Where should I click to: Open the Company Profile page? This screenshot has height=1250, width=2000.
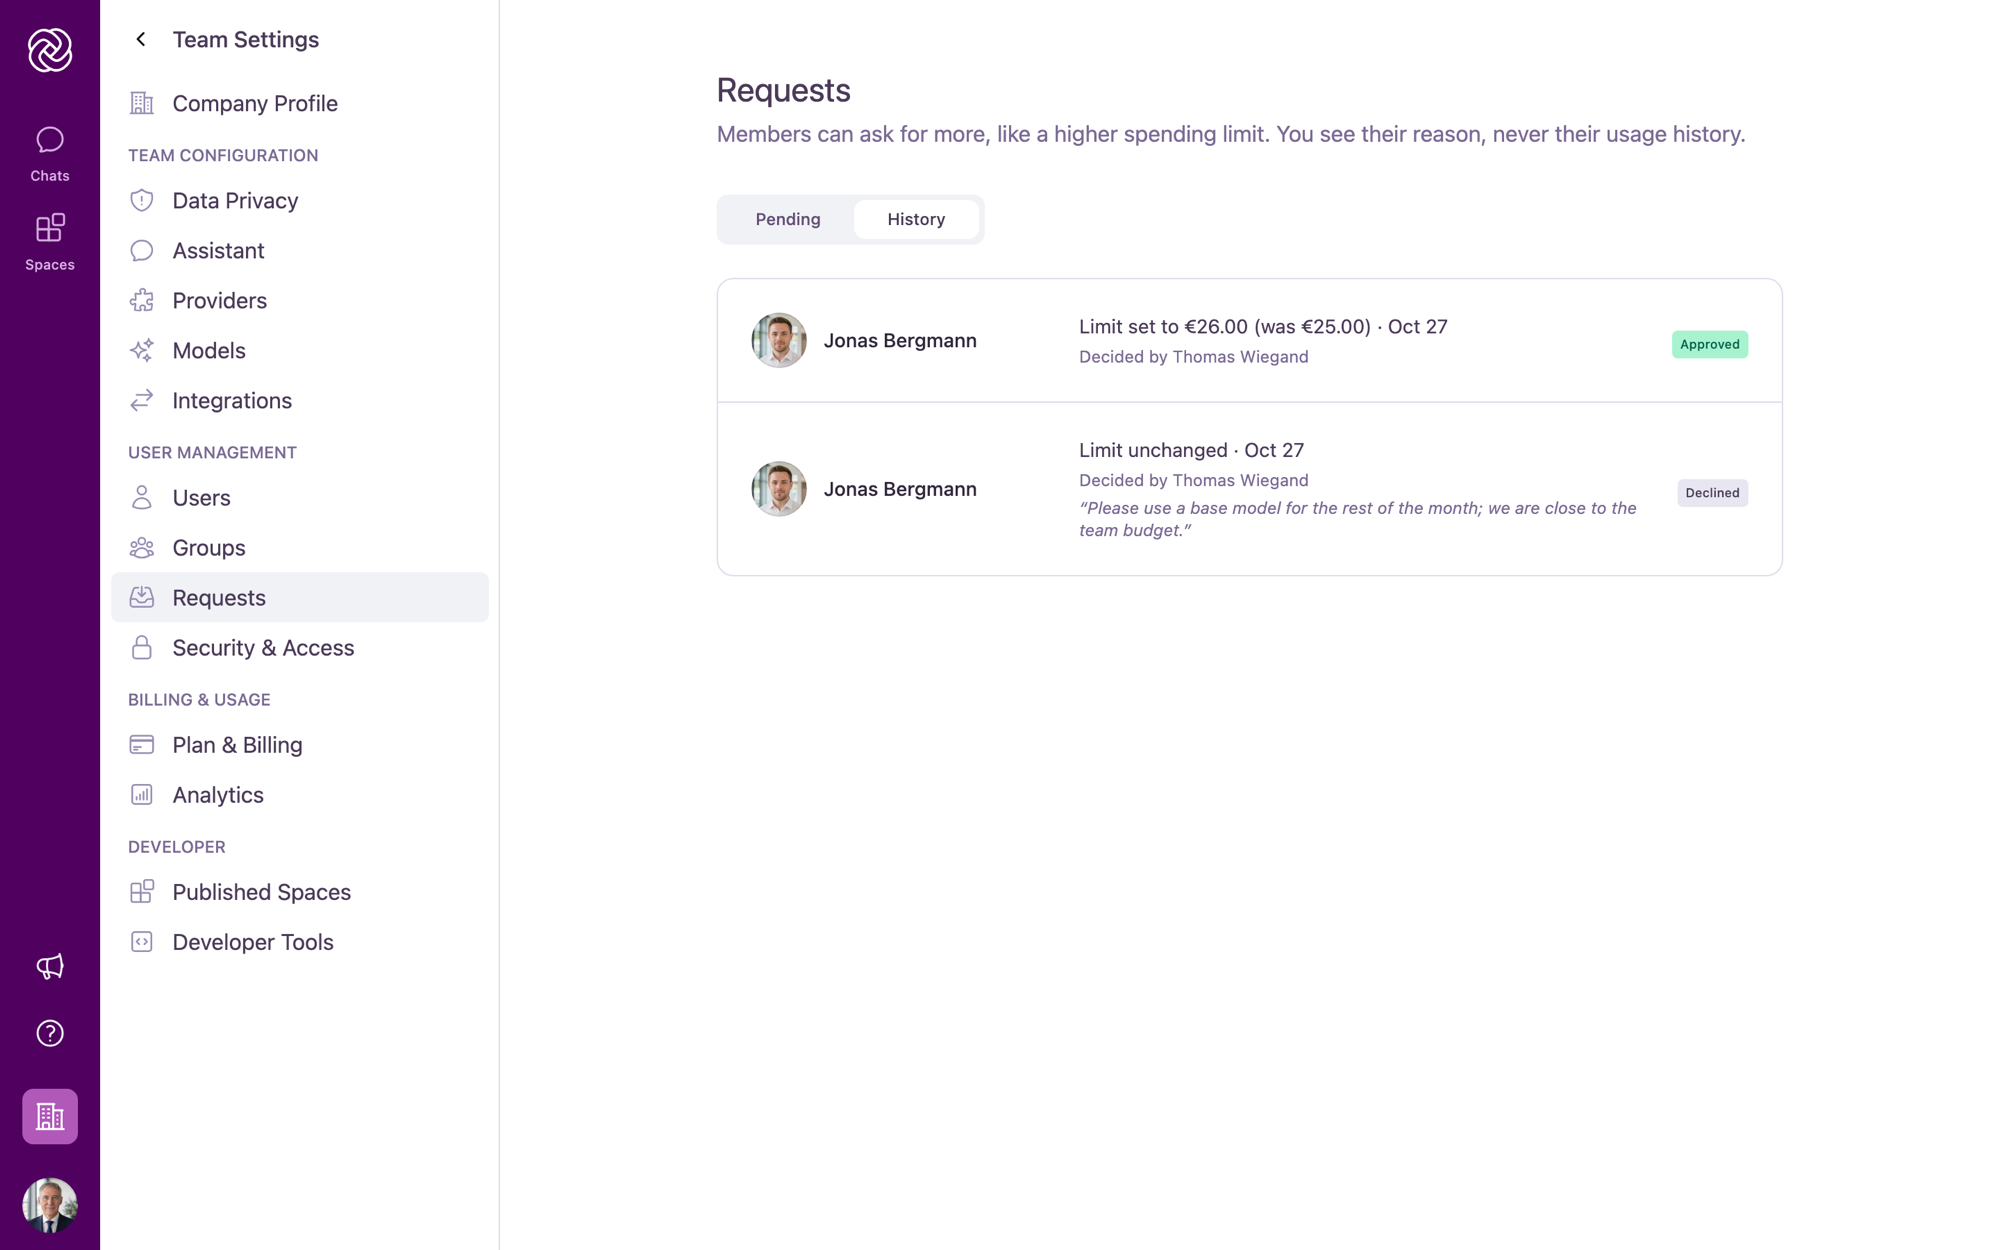click(300, 103)
